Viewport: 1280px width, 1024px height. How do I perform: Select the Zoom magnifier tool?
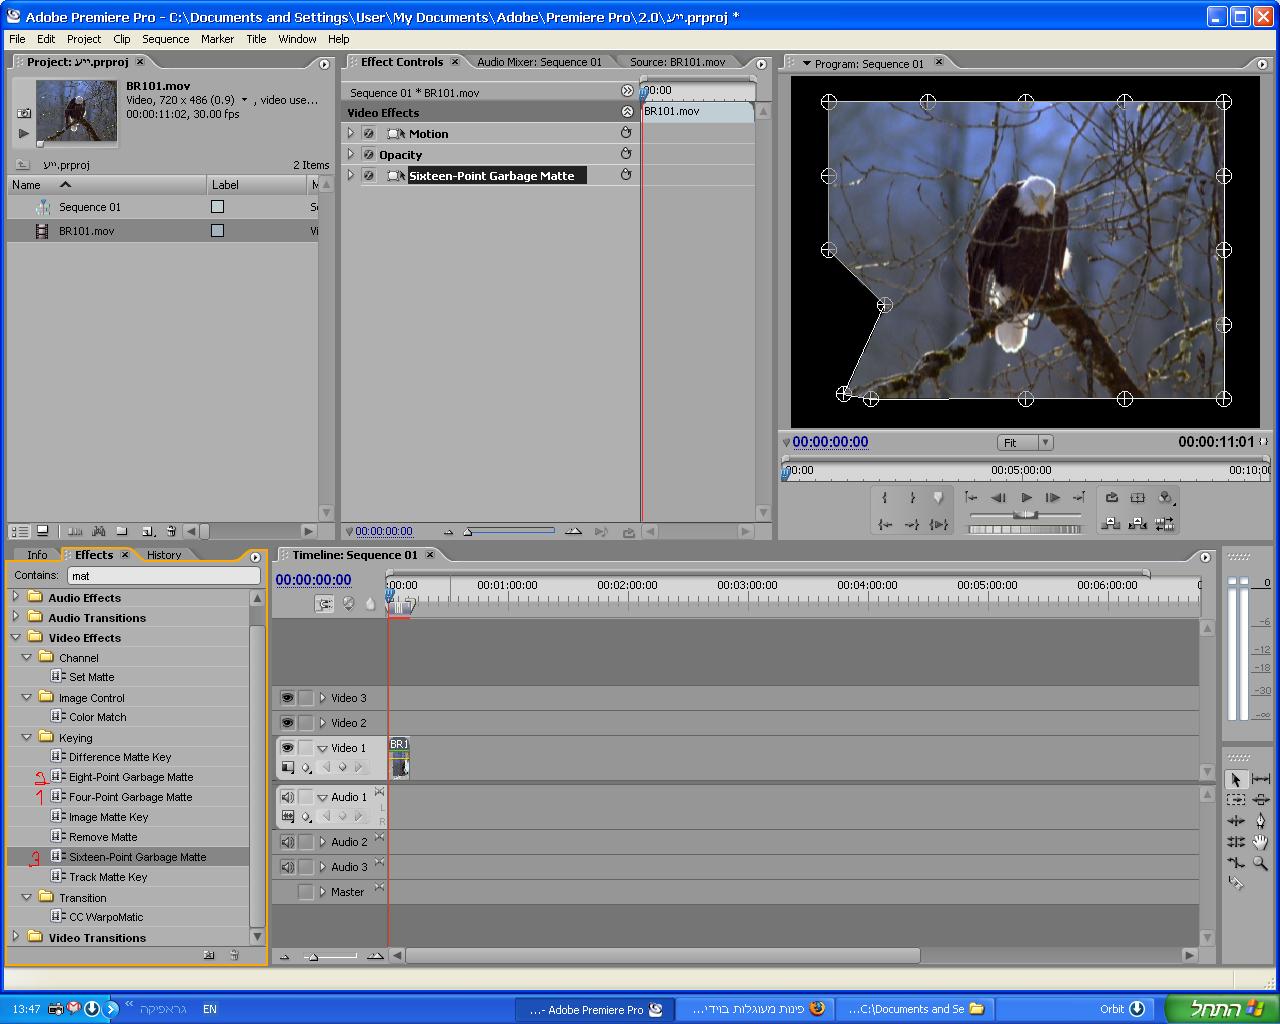point(1260,863)
